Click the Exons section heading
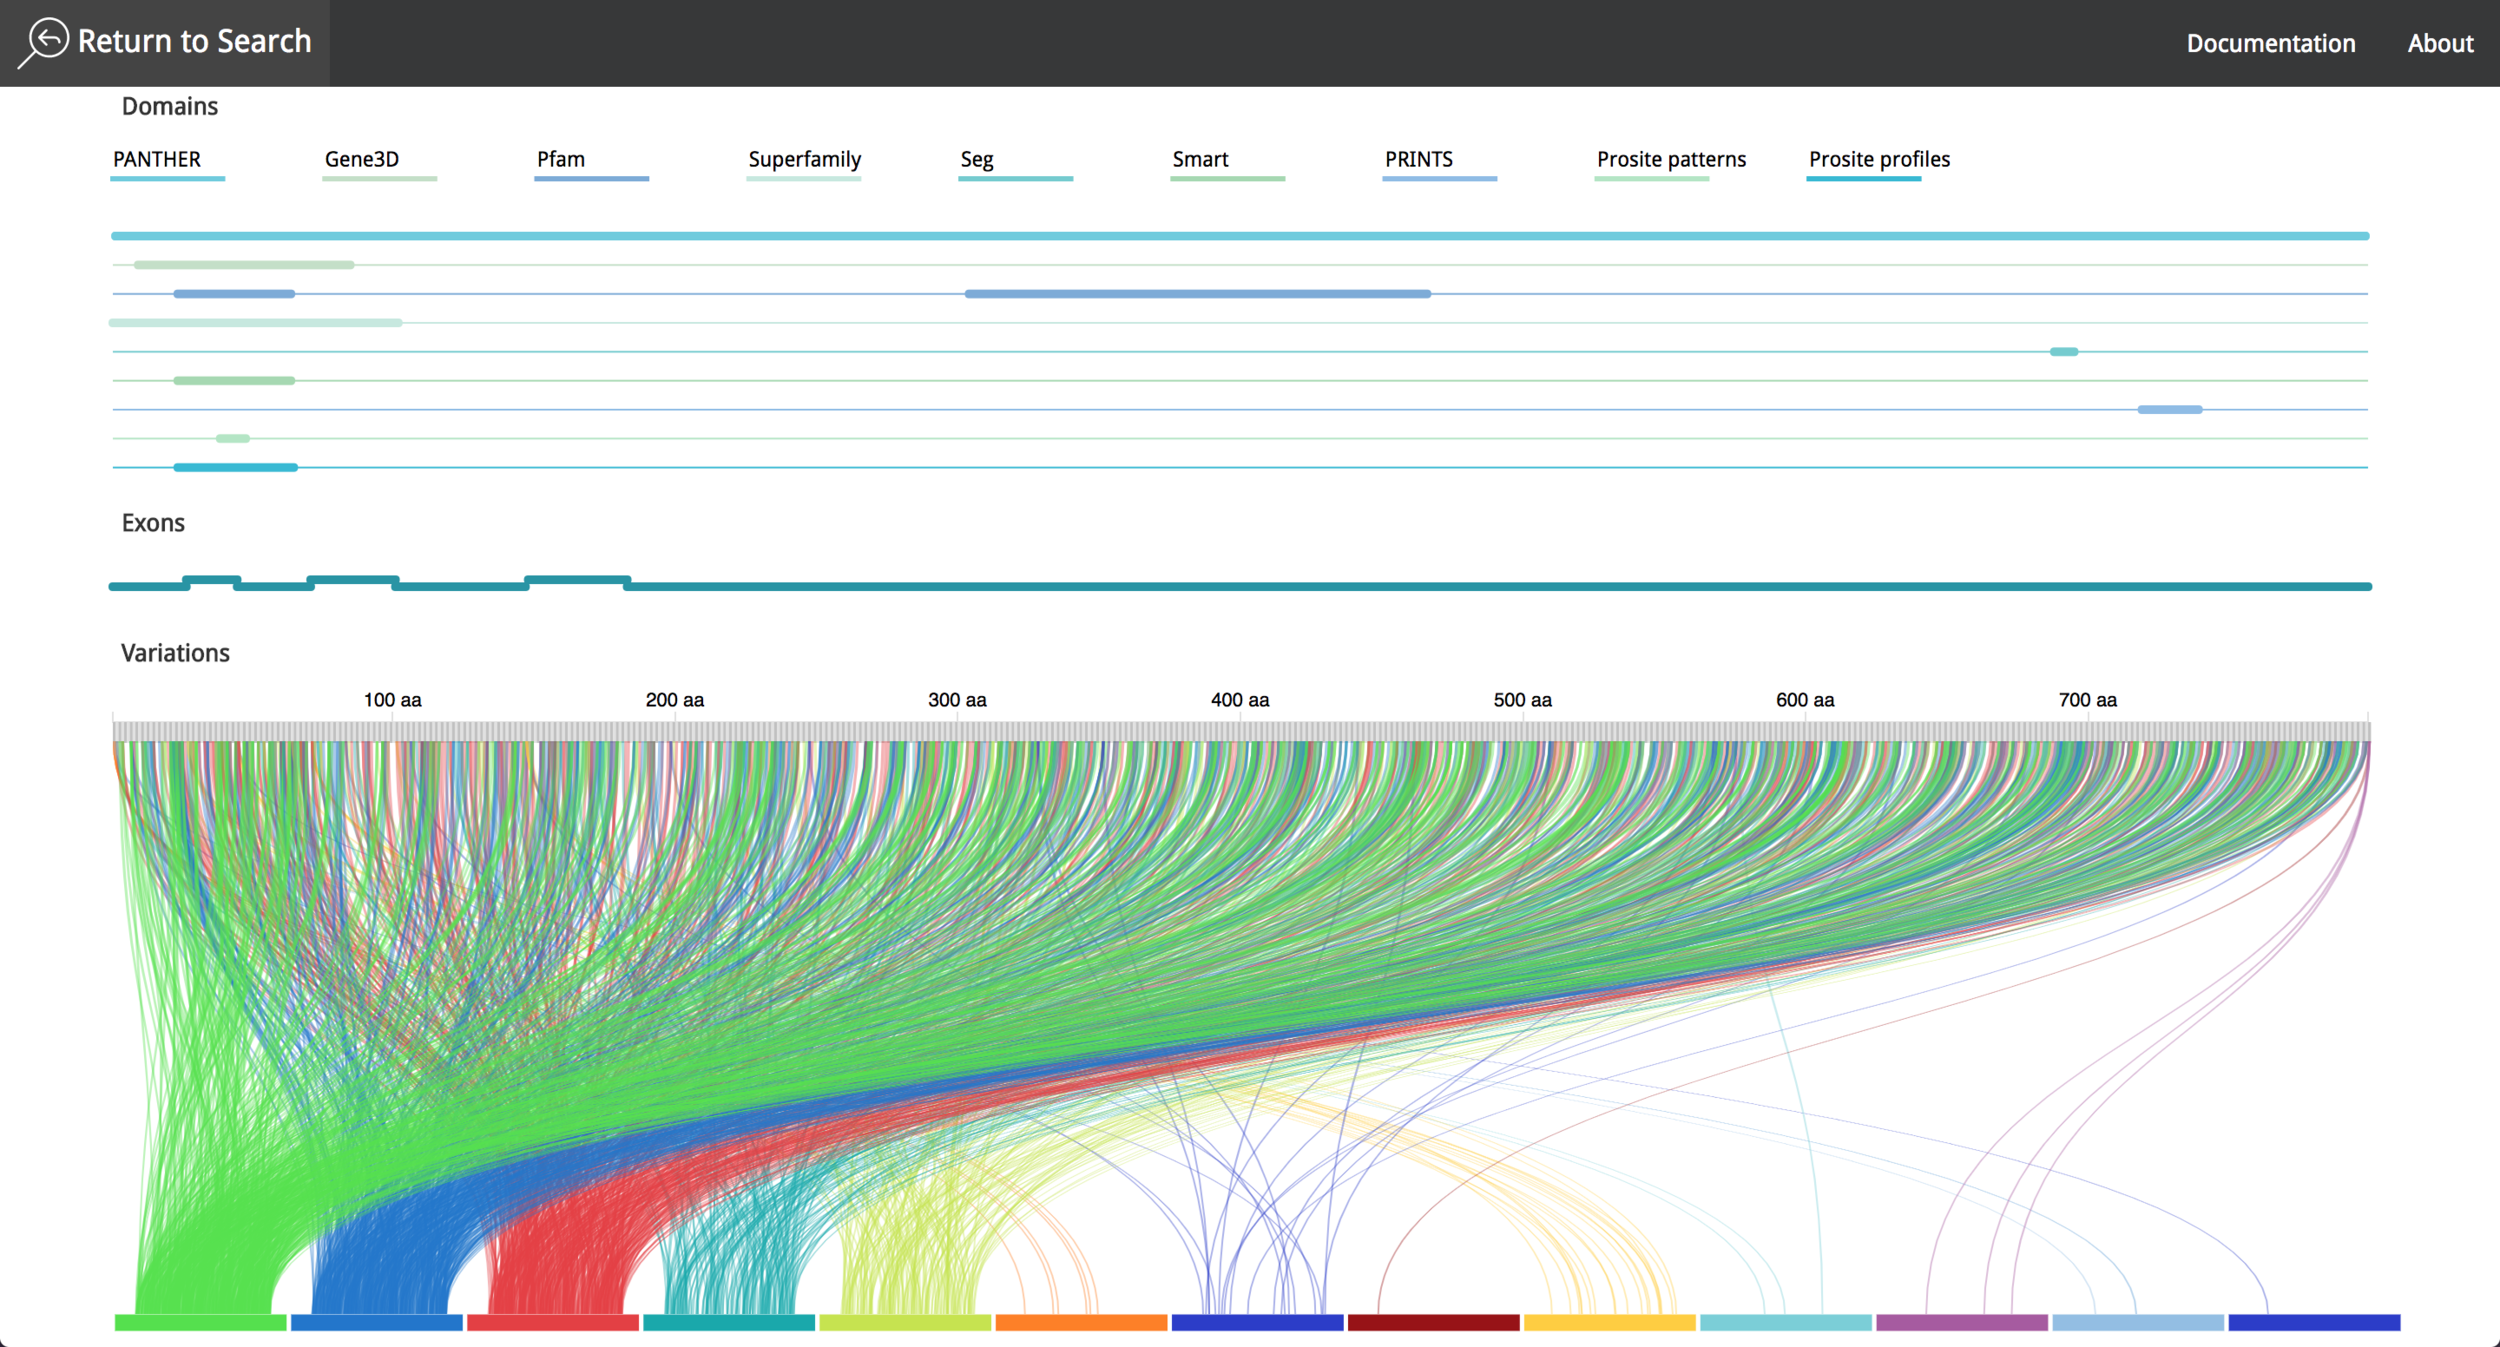 [153, 523]
